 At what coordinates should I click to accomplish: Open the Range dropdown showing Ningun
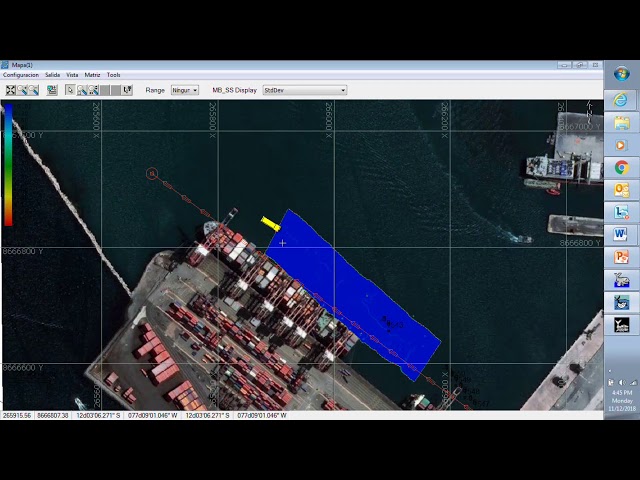pos(184,90)
